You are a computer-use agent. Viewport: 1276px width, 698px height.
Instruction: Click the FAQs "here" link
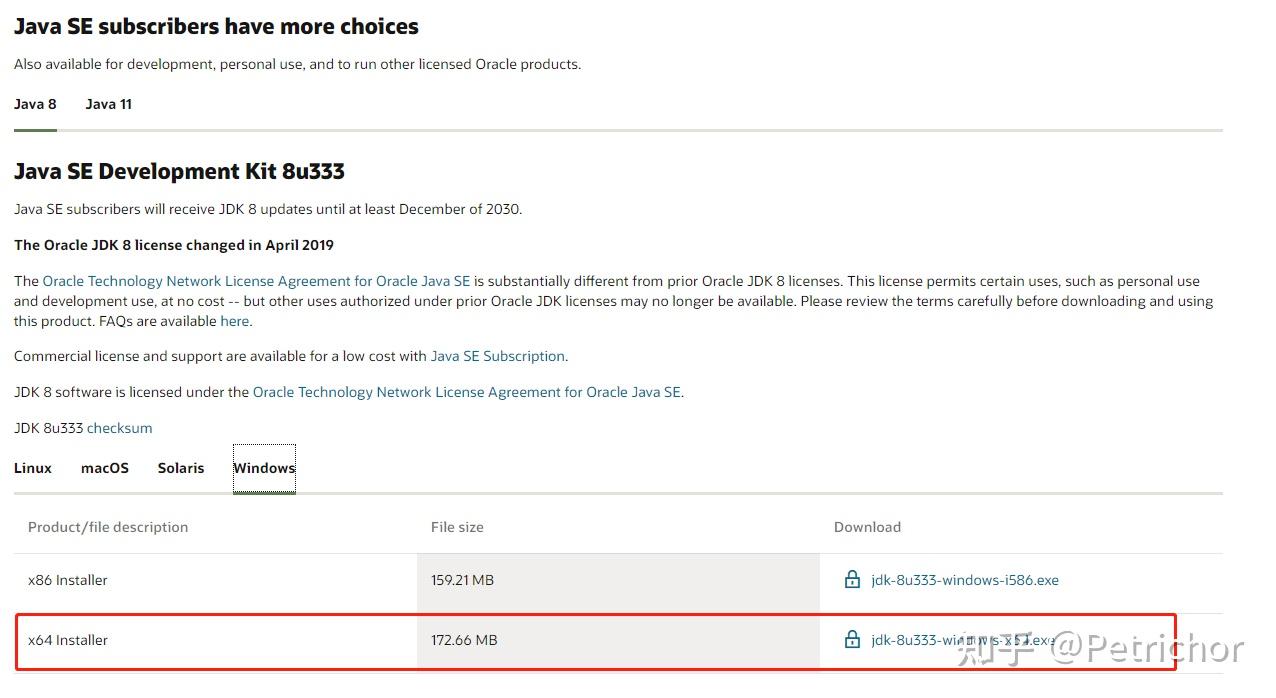click(234, 321)
